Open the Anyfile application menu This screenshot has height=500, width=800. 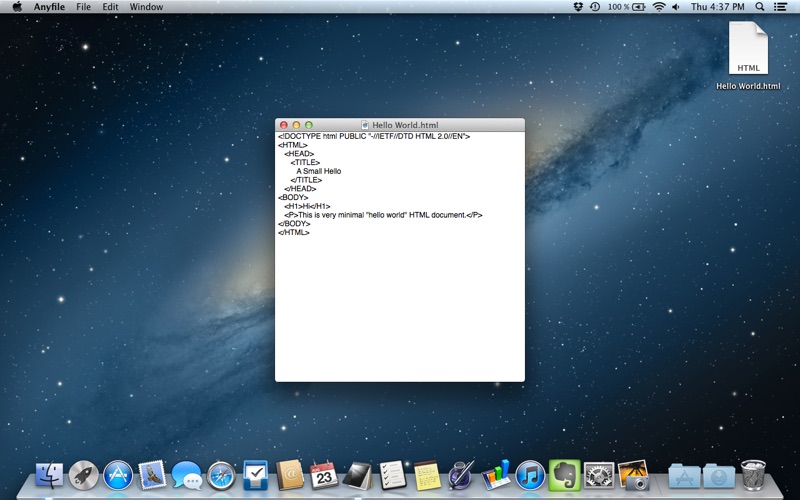(50, 7)
